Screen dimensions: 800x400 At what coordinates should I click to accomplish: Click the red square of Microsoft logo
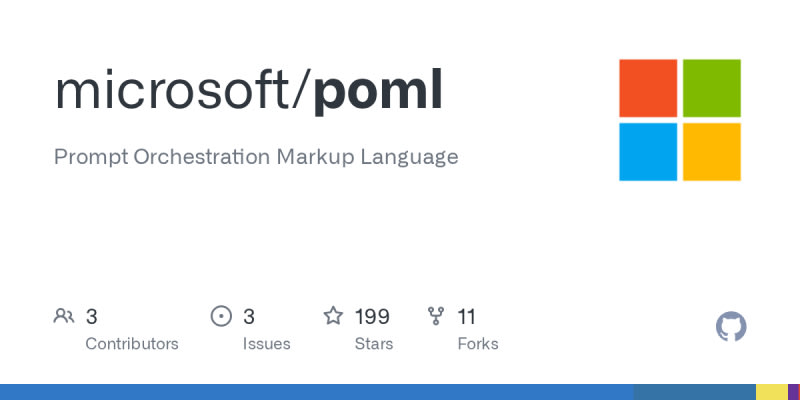648,88
